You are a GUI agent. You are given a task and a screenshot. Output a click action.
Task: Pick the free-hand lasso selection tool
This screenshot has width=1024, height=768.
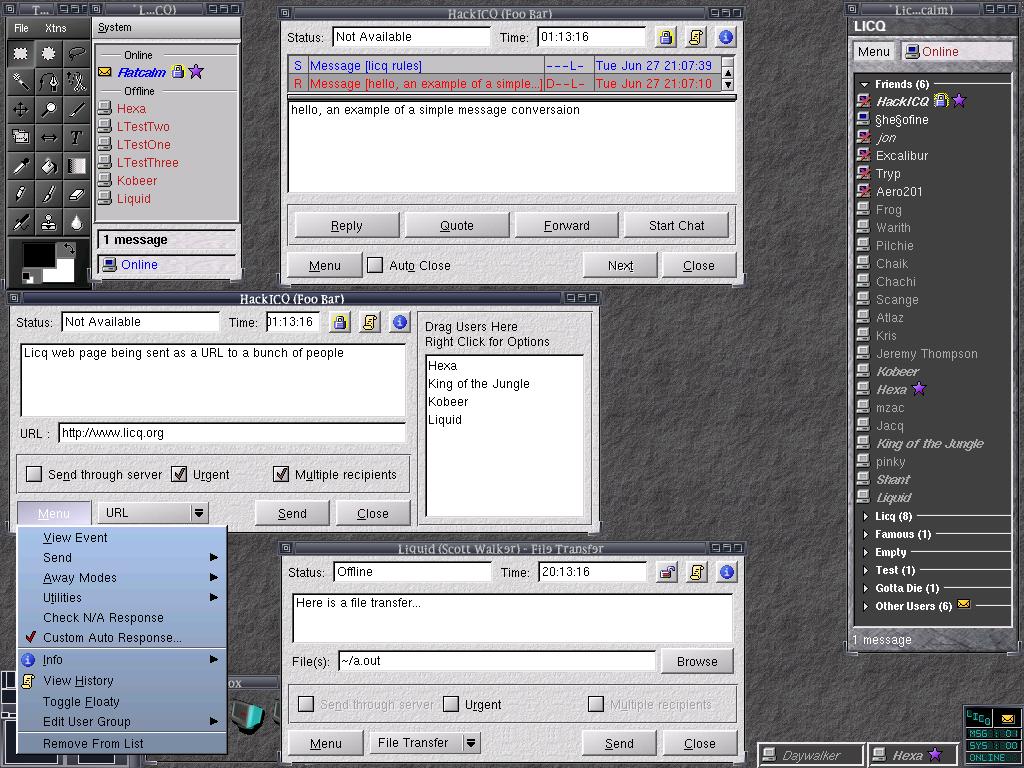coord(77,54)
